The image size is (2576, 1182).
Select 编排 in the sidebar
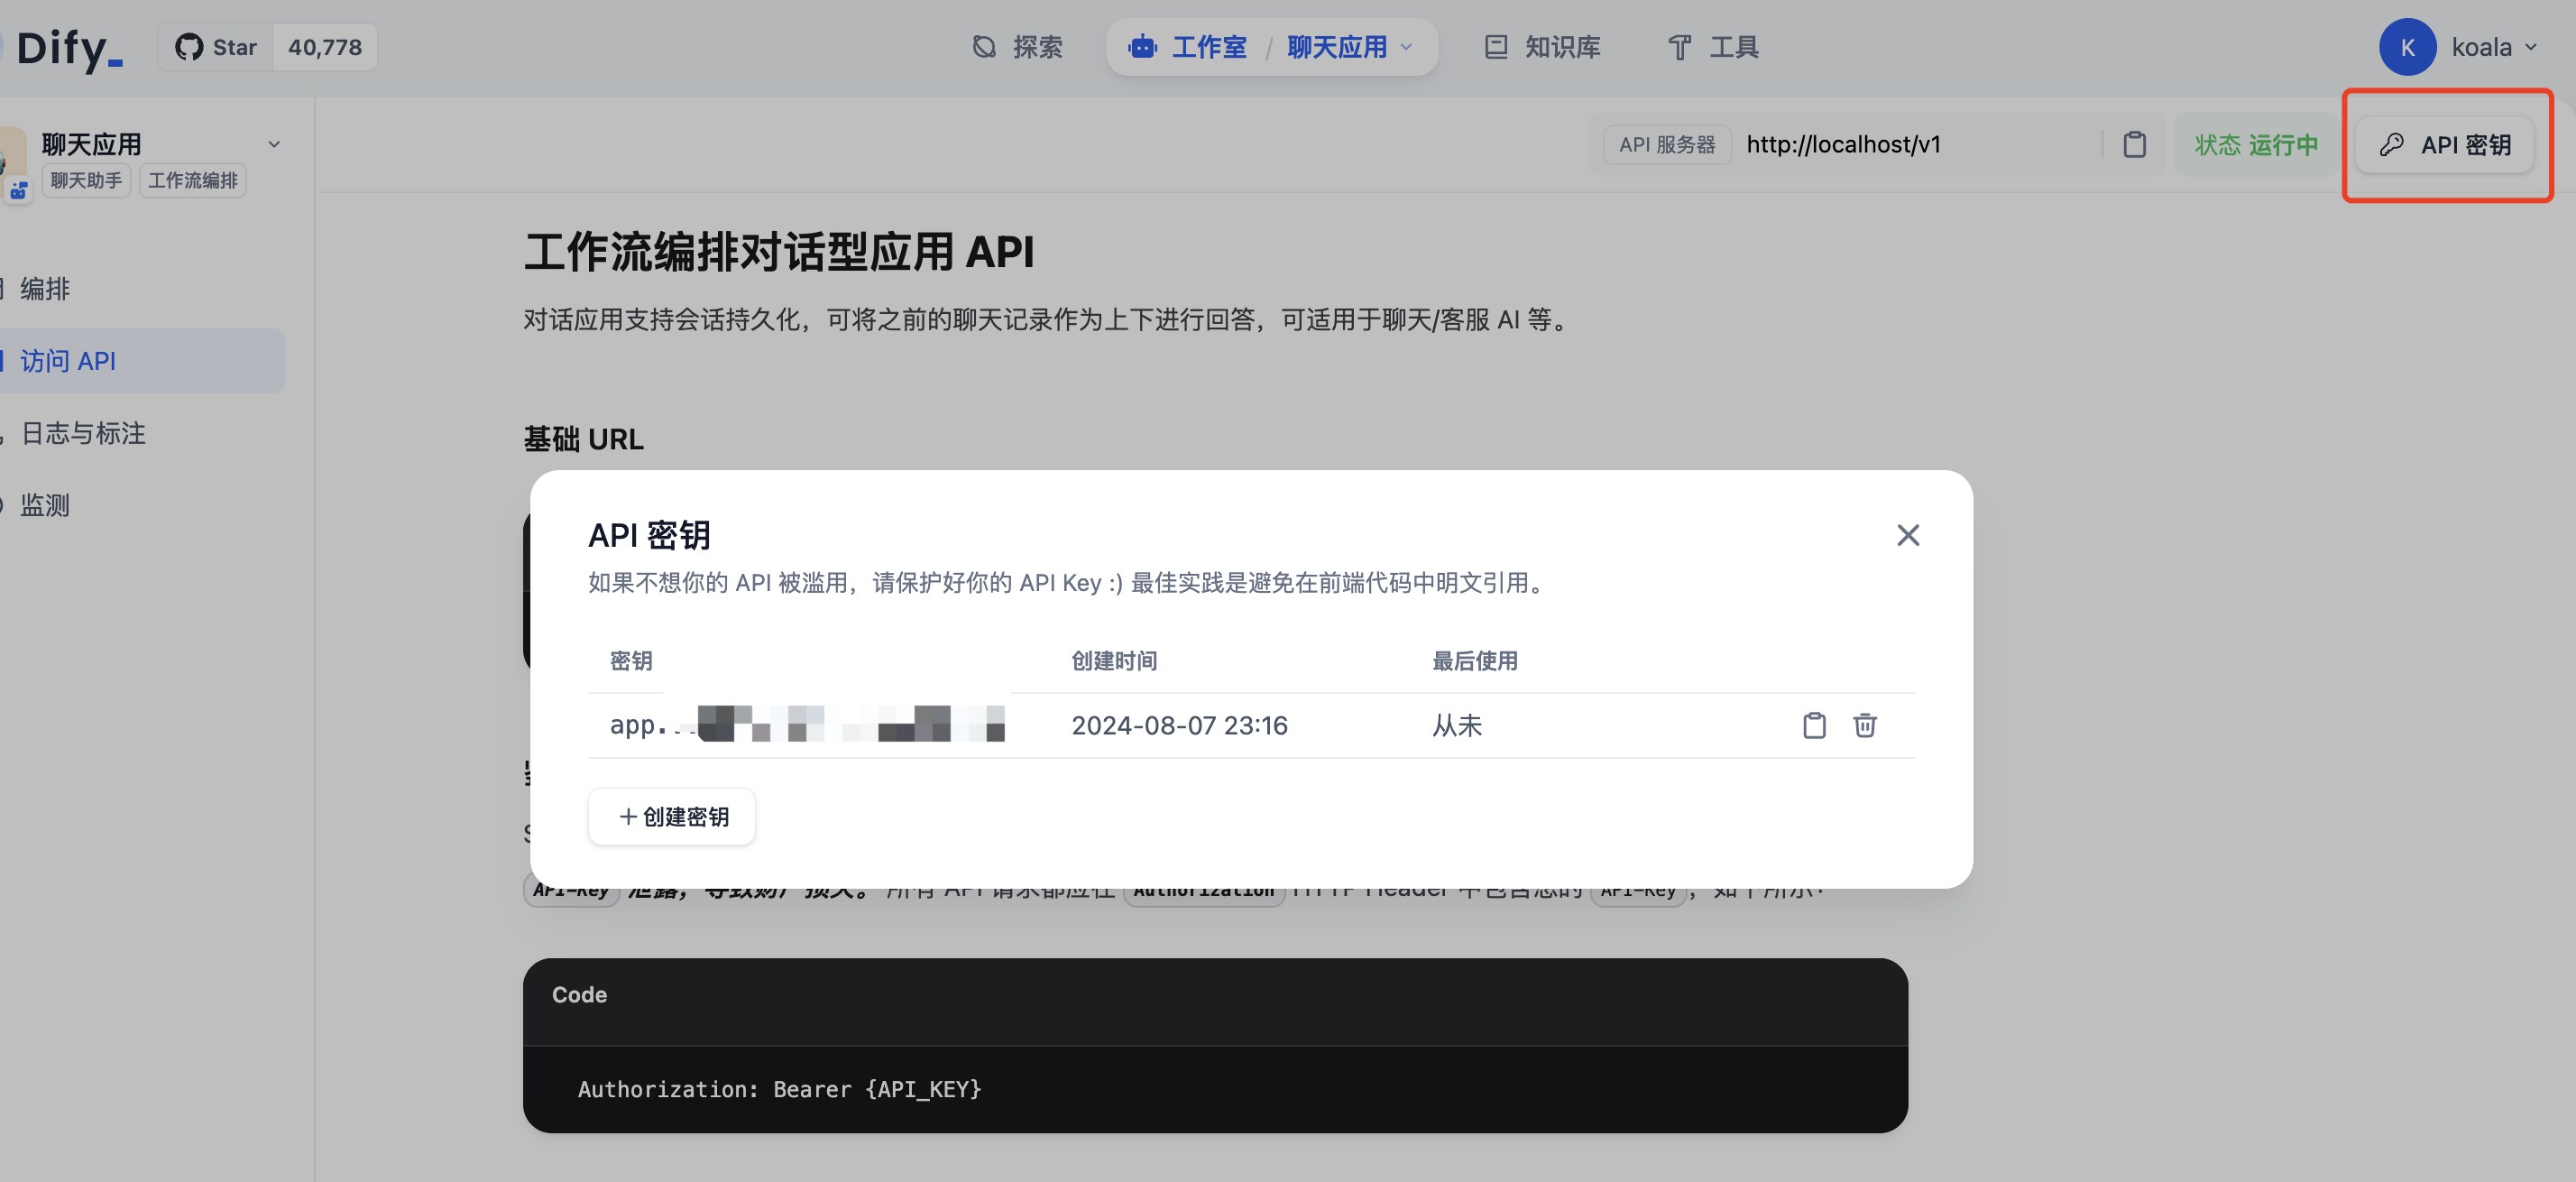(45, 289)
